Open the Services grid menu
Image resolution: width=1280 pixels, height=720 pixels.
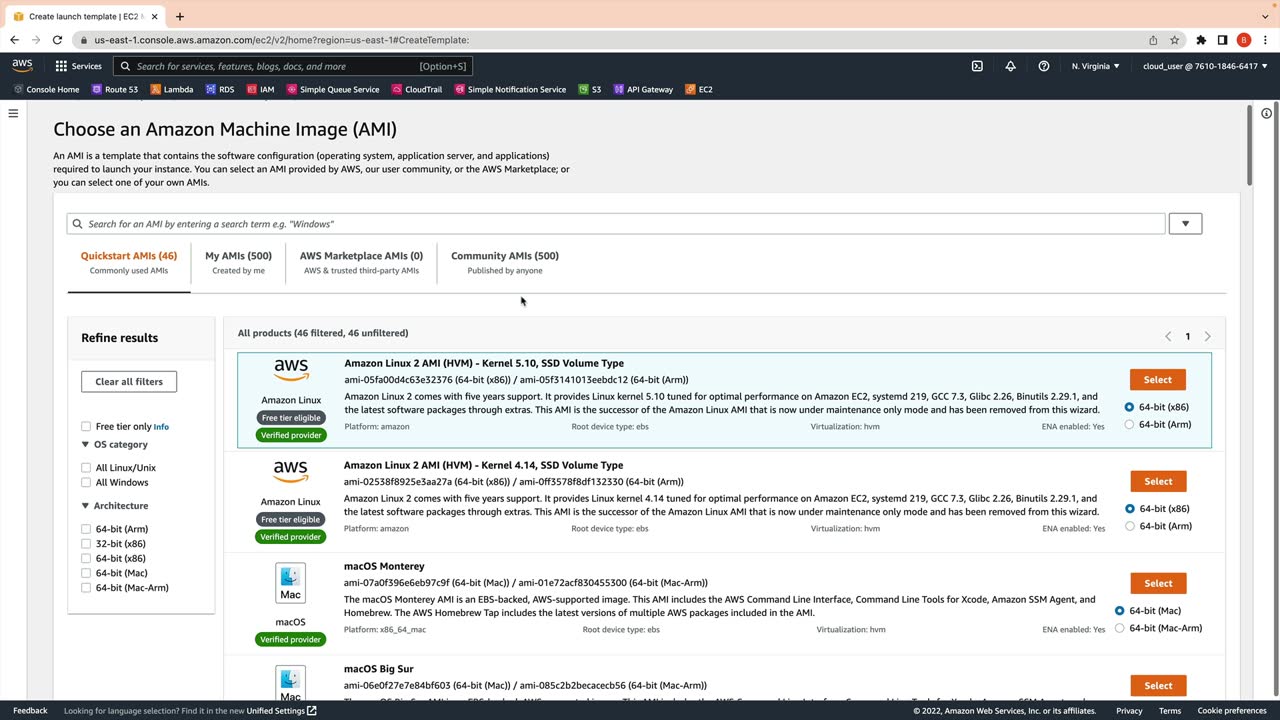[78, 66]
